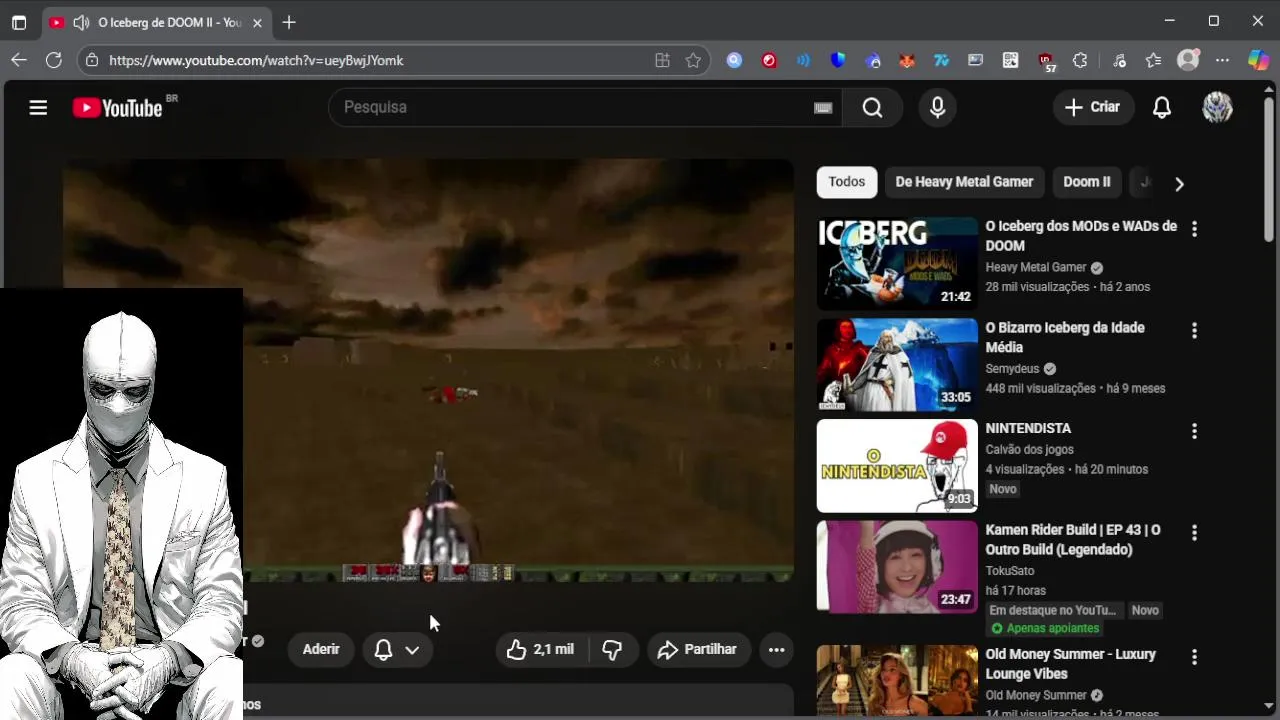
Task: Click the 9:03 Nintendista thumbnail
Action: tap(897, 466)
